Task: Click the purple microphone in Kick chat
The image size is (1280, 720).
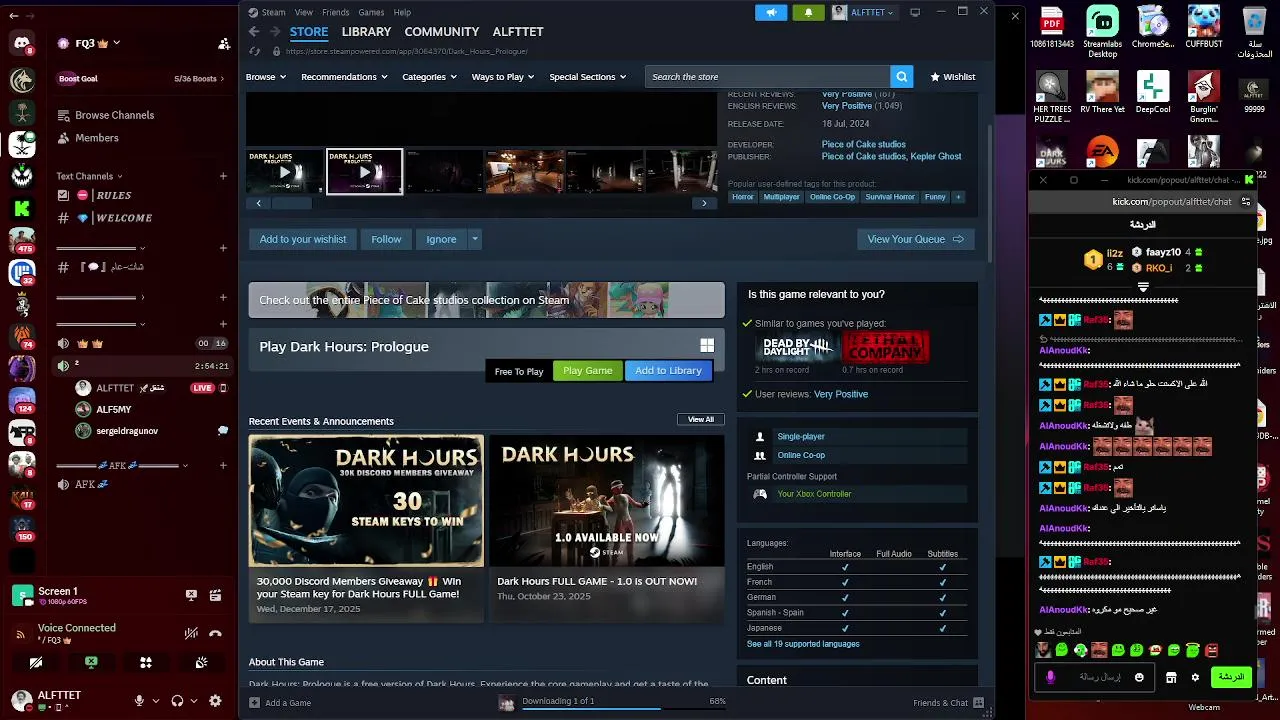Action: point(1050,677)
